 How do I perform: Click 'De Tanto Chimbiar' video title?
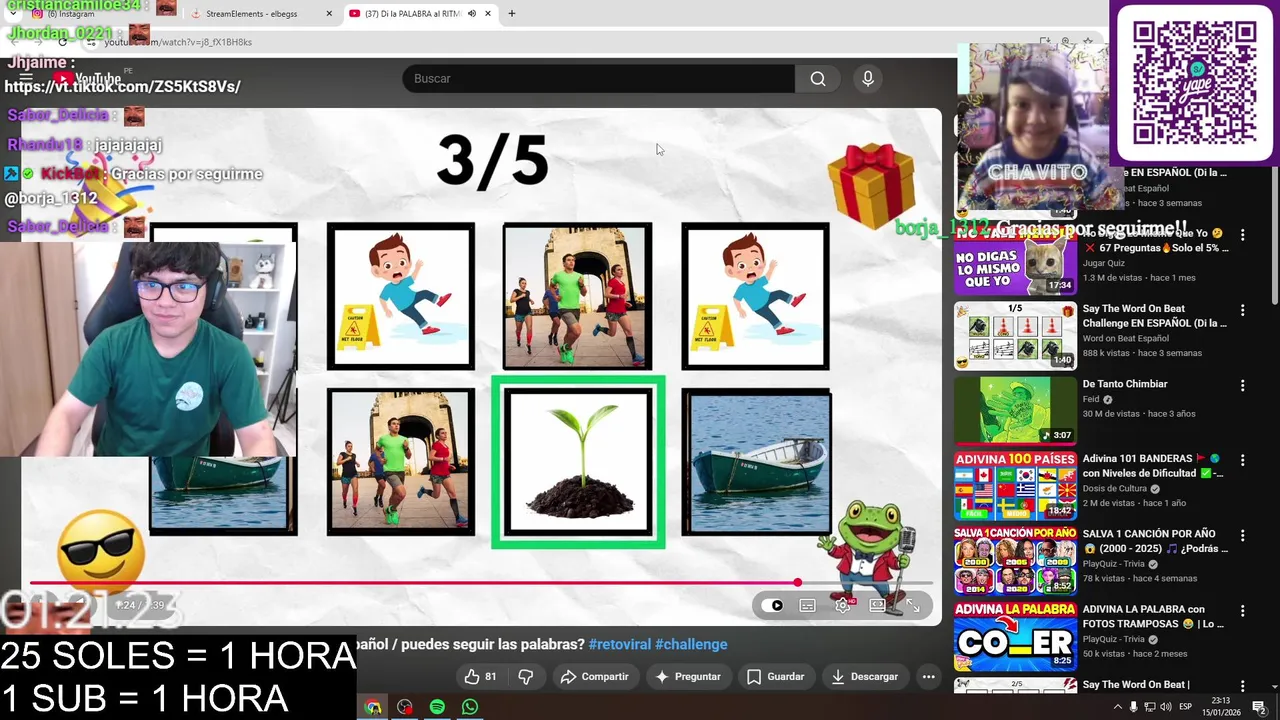(1125, 384)
